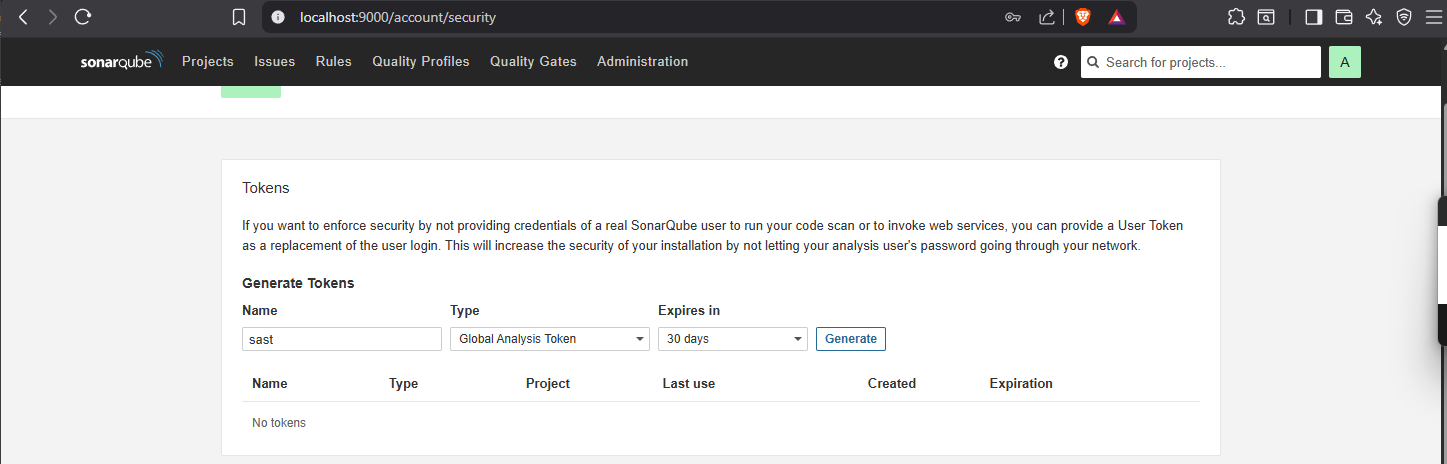Viewport: 1447px width, 464px height.
Task: Open the help question mark icon
Action: pos(1061,62)
